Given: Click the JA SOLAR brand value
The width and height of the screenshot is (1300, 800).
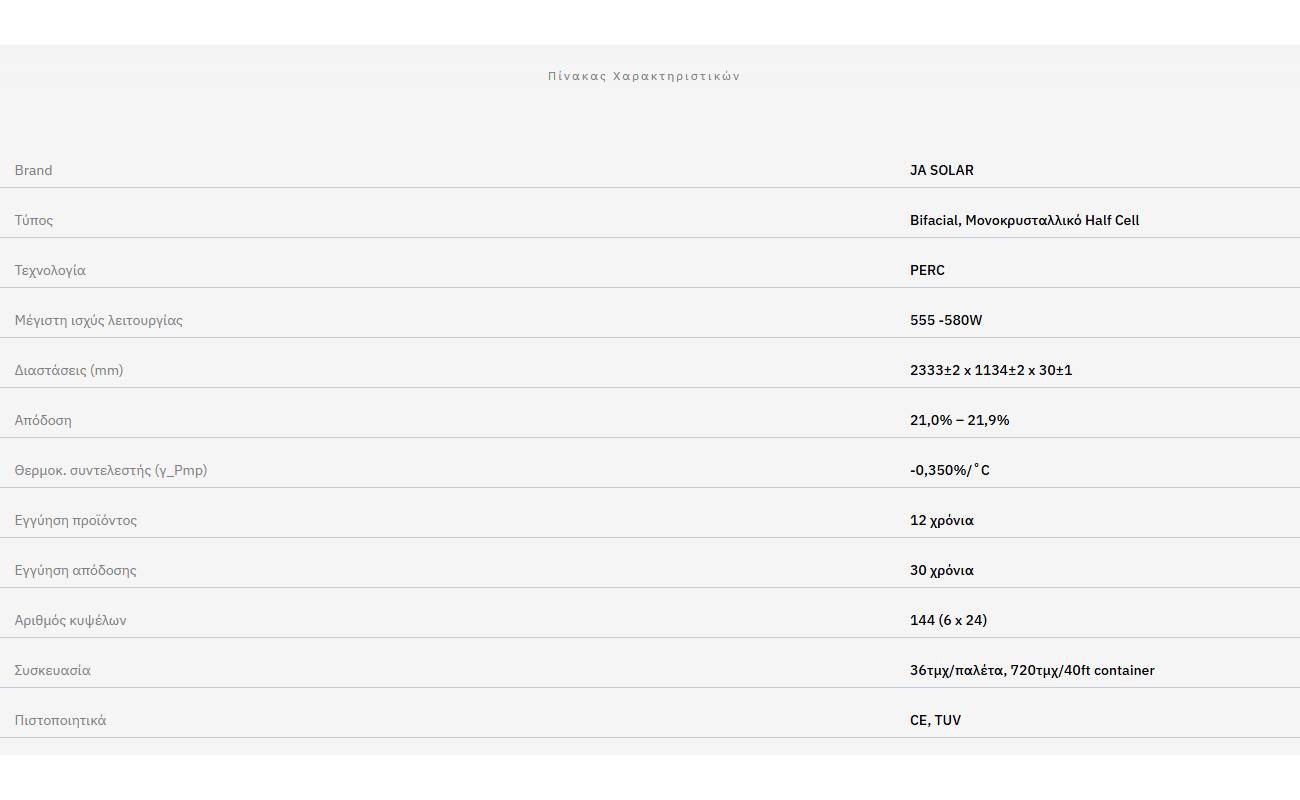Looking at the screenshot, I should point(941,170).
